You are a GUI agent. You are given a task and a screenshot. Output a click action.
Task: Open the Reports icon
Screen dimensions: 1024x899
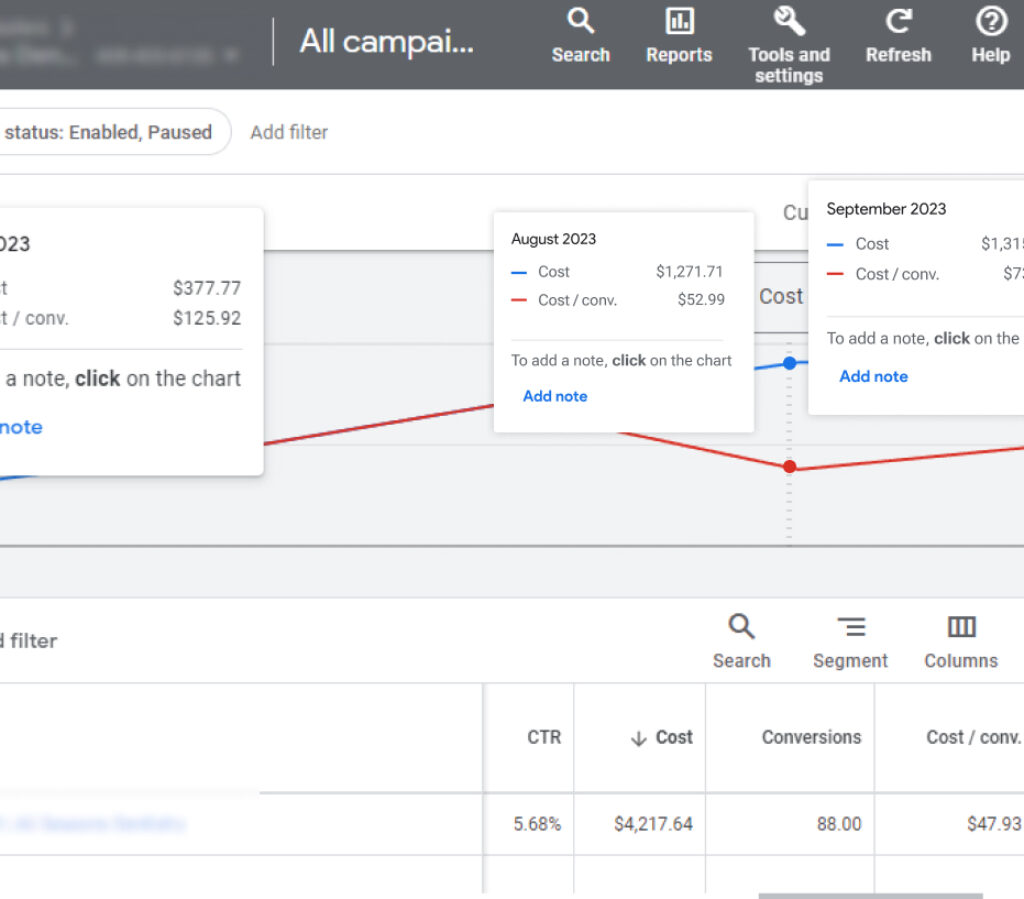[x=679, y=21]
